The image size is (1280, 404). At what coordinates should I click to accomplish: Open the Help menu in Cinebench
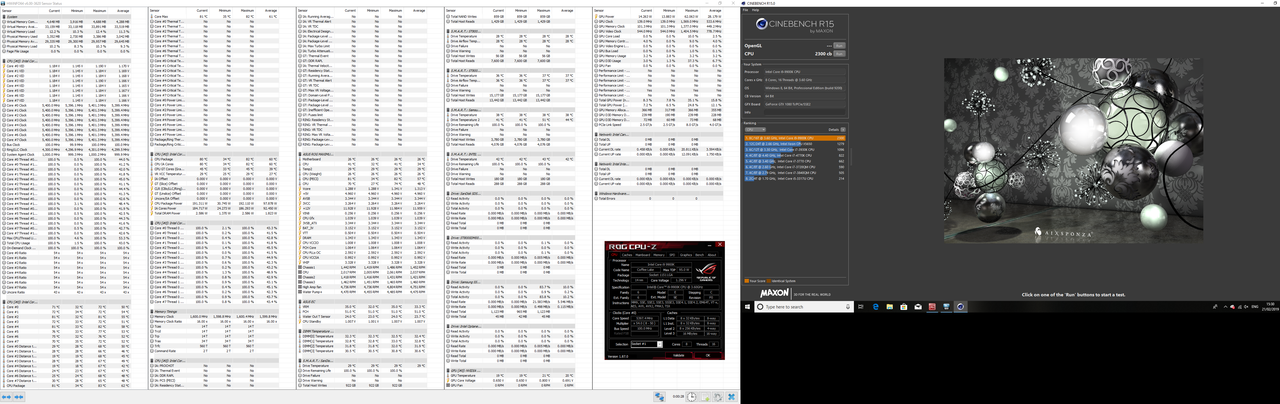tap(755, 10)
